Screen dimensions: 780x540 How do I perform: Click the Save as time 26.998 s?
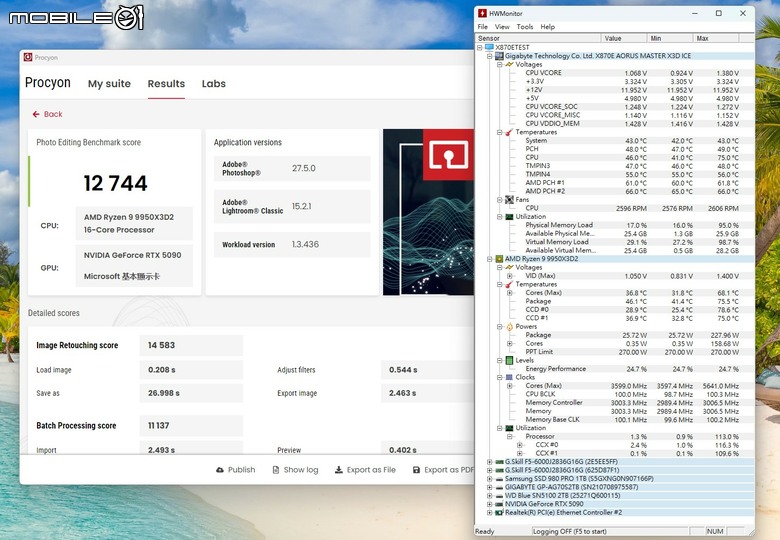[x=164, y=393]
